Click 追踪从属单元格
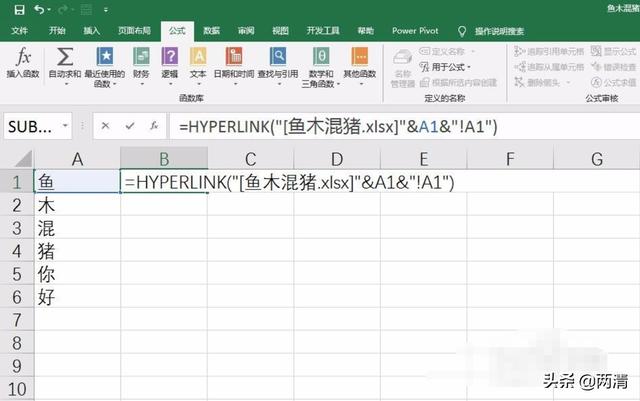Viewport: 640px width, 401px height. [549, 67]
